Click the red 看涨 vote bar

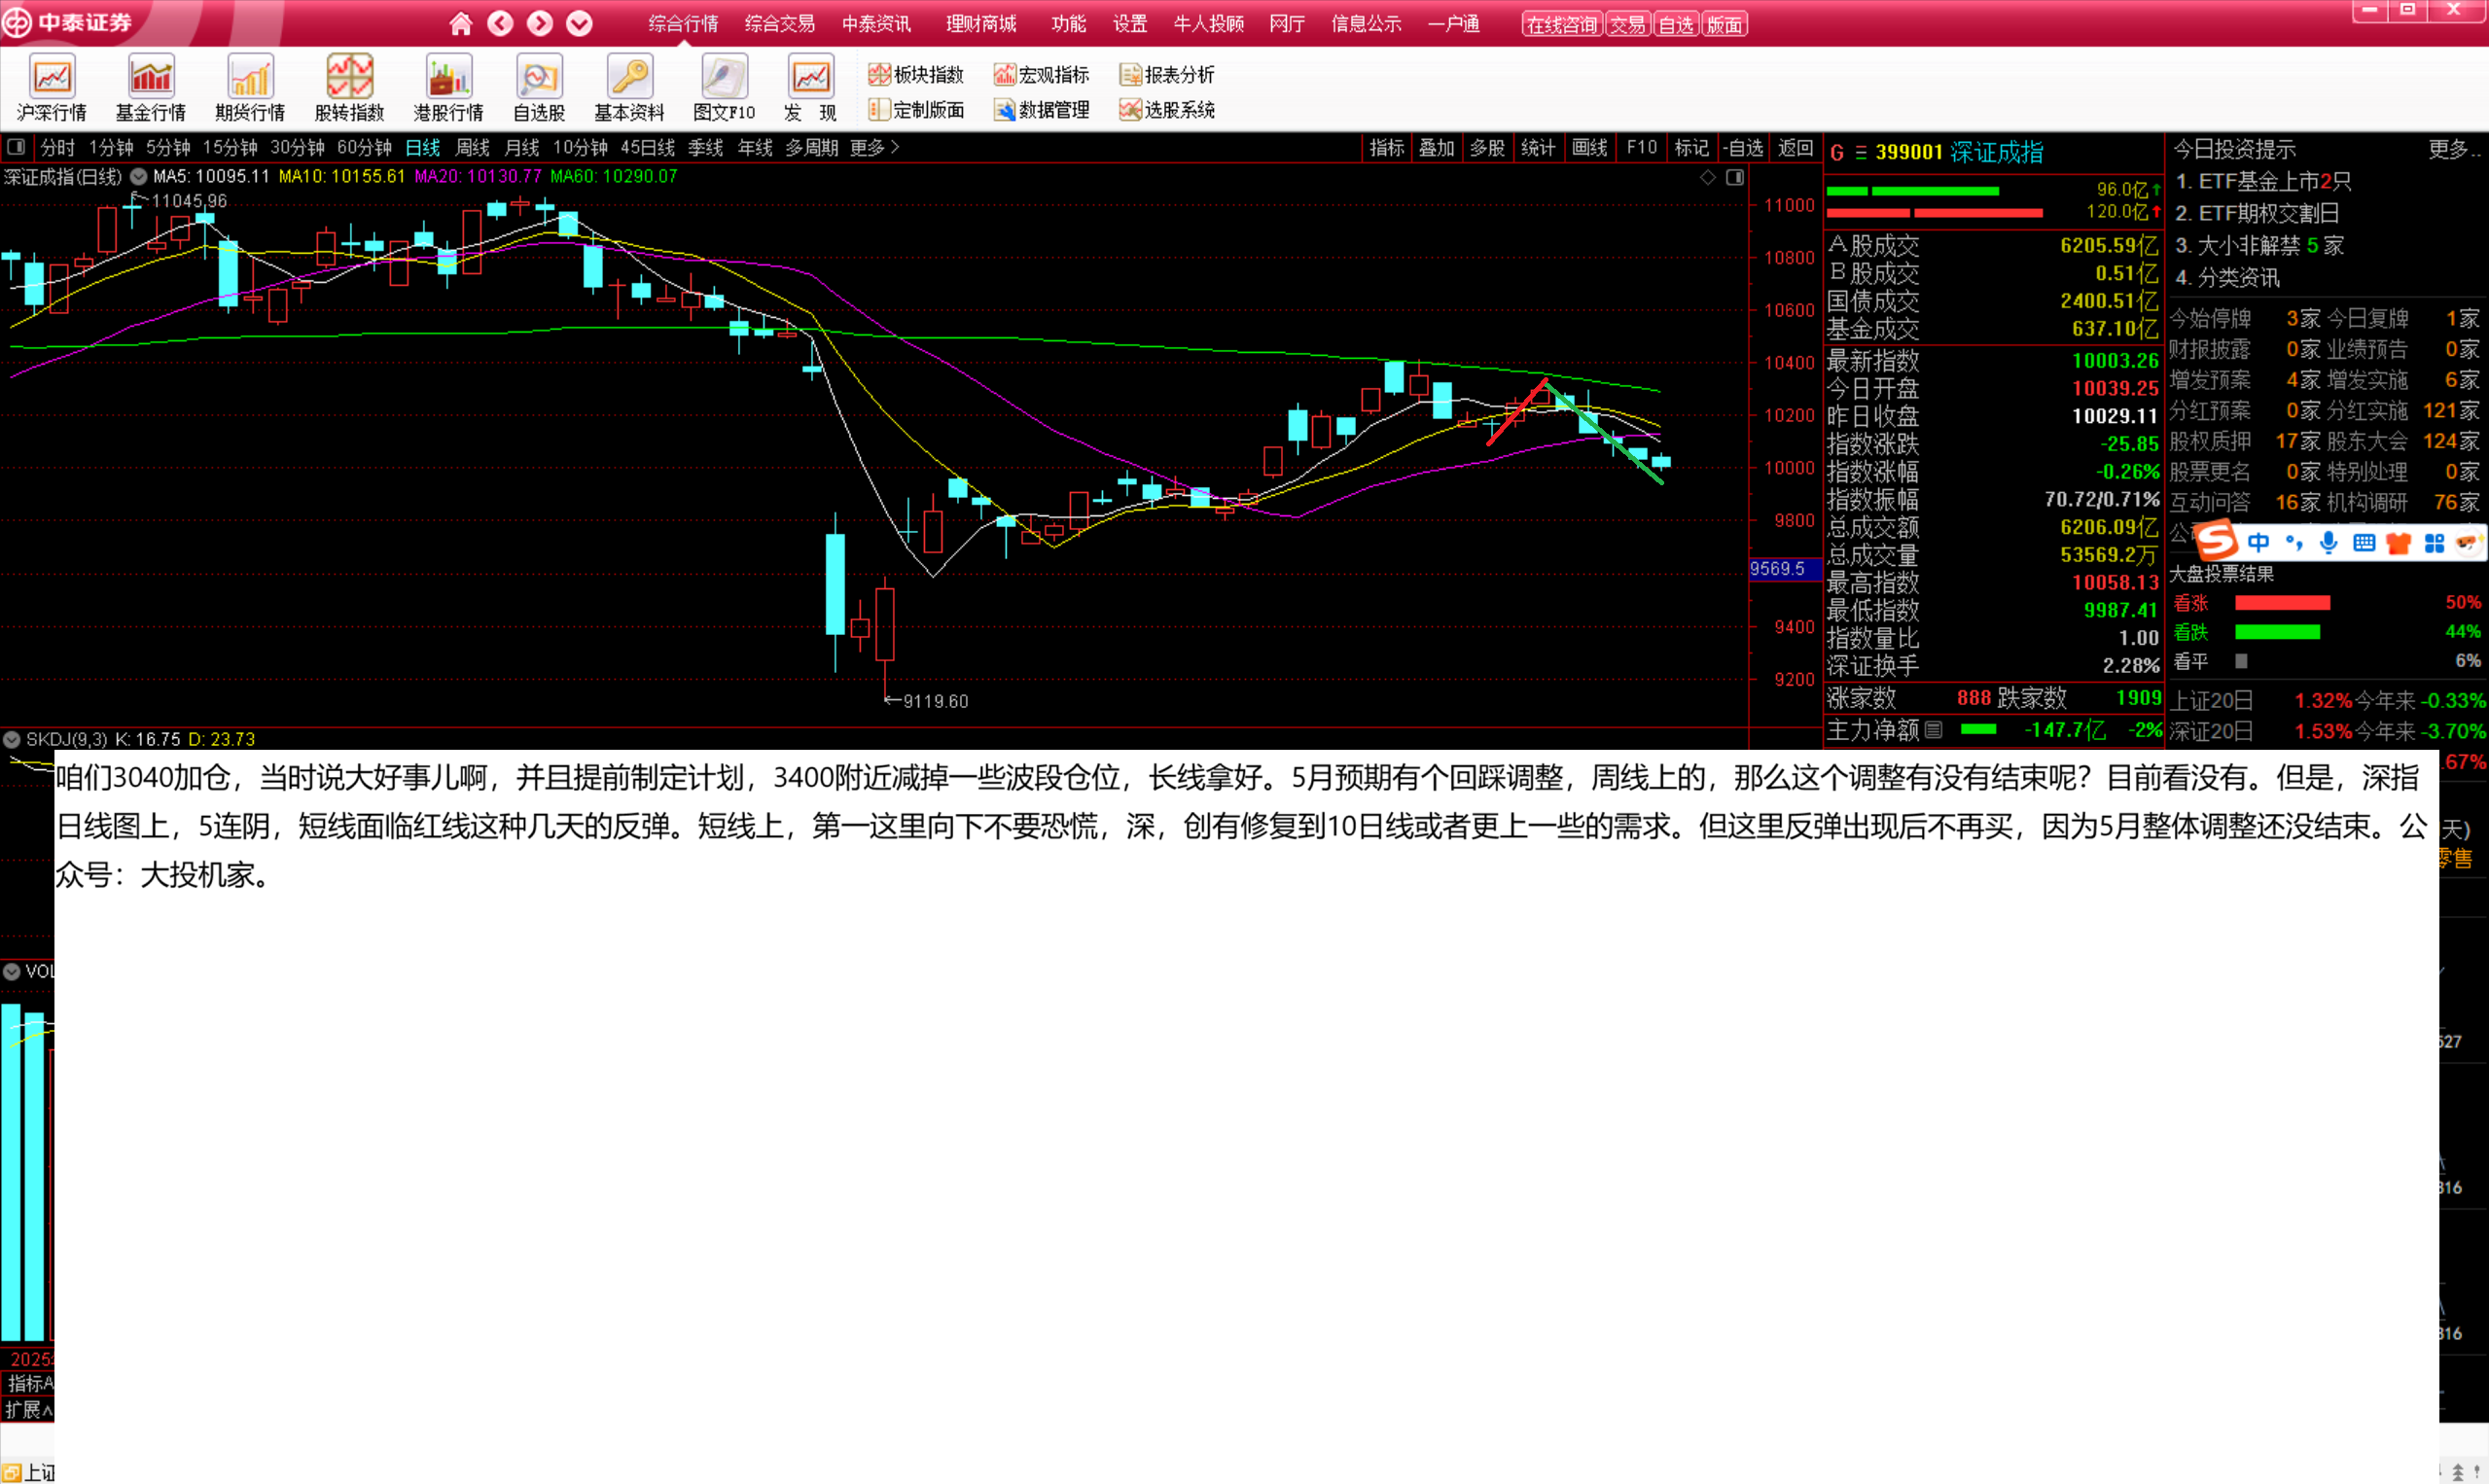pos(2283,603)
